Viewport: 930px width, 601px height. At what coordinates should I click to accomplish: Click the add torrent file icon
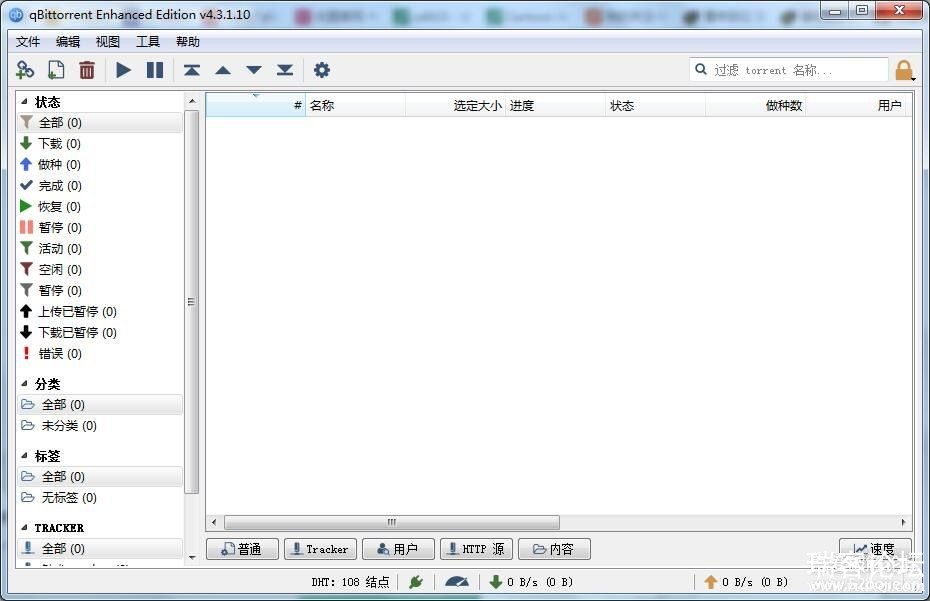click(56, 70)
